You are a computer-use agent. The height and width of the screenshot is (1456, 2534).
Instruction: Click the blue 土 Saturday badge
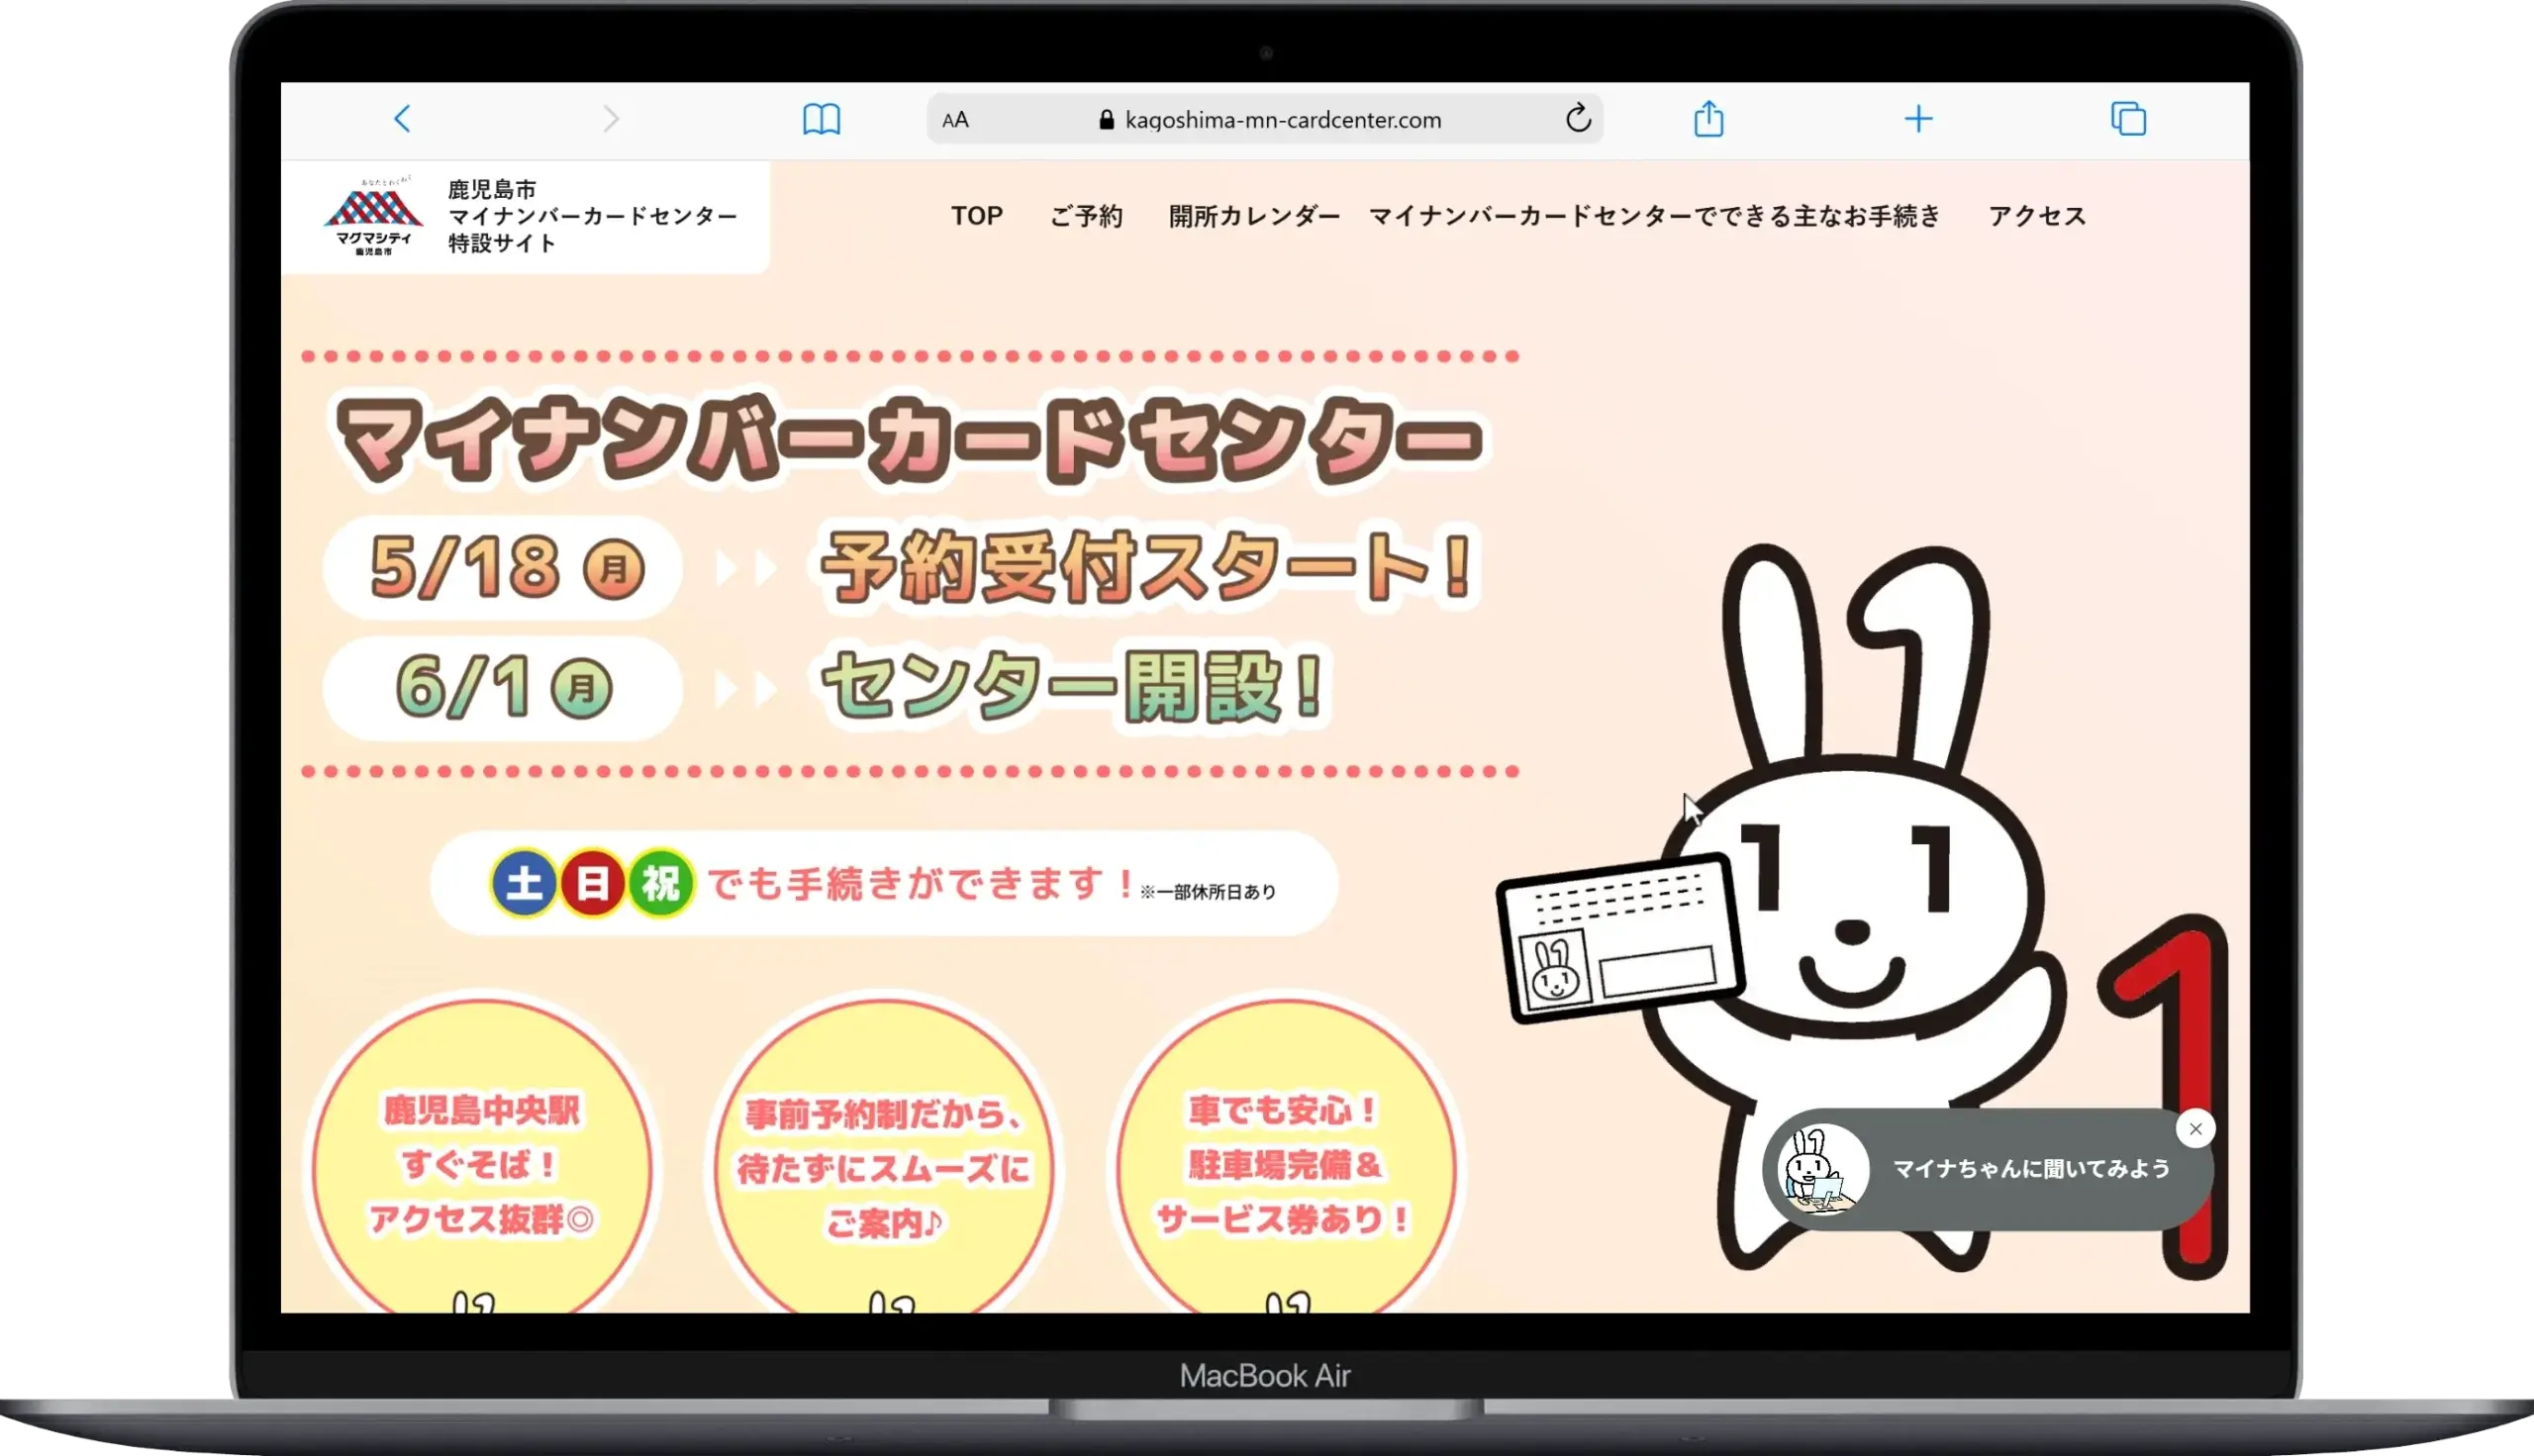click(523, 883)
